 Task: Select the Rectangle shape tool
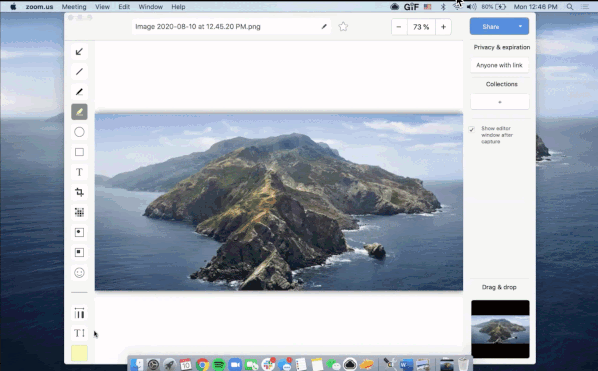[x=79, y=152]
